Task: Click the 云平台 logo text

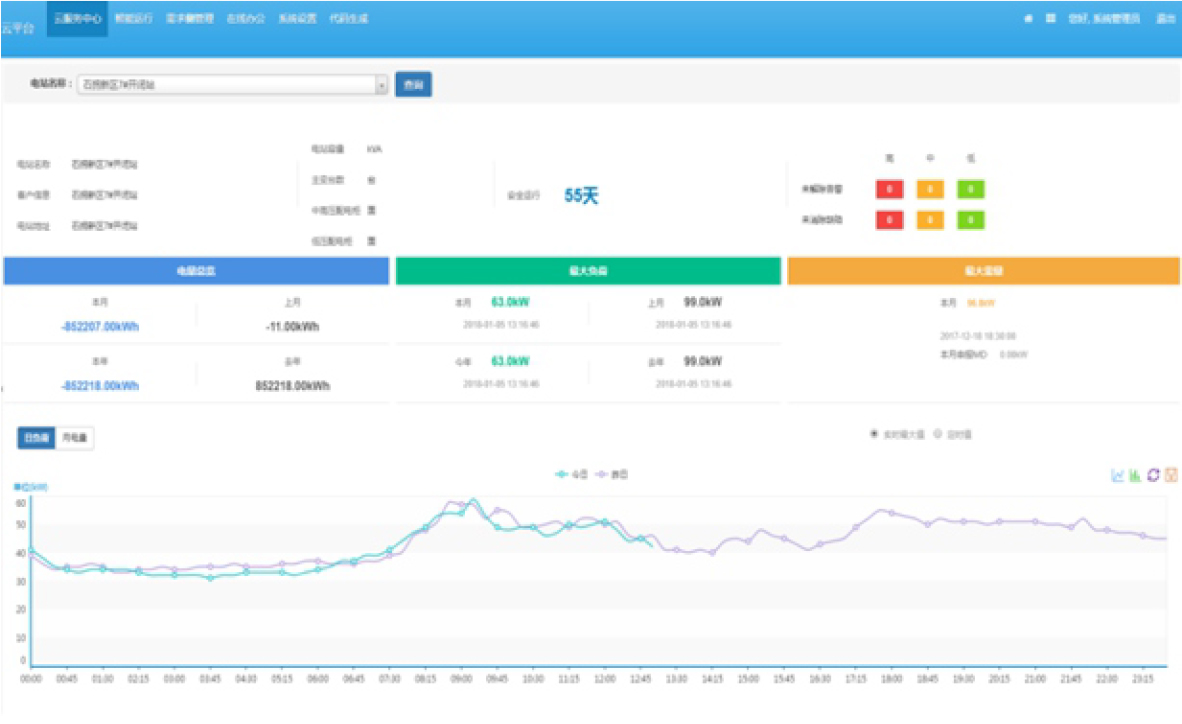Action: pos(18,28)
